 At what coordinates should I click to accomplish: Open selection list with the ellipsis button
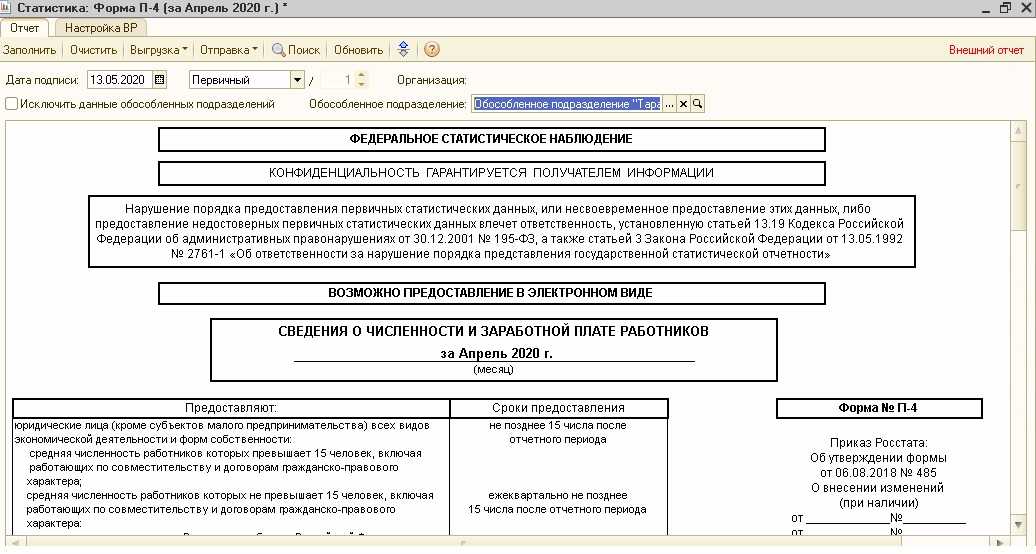click(x=669, y=104)
